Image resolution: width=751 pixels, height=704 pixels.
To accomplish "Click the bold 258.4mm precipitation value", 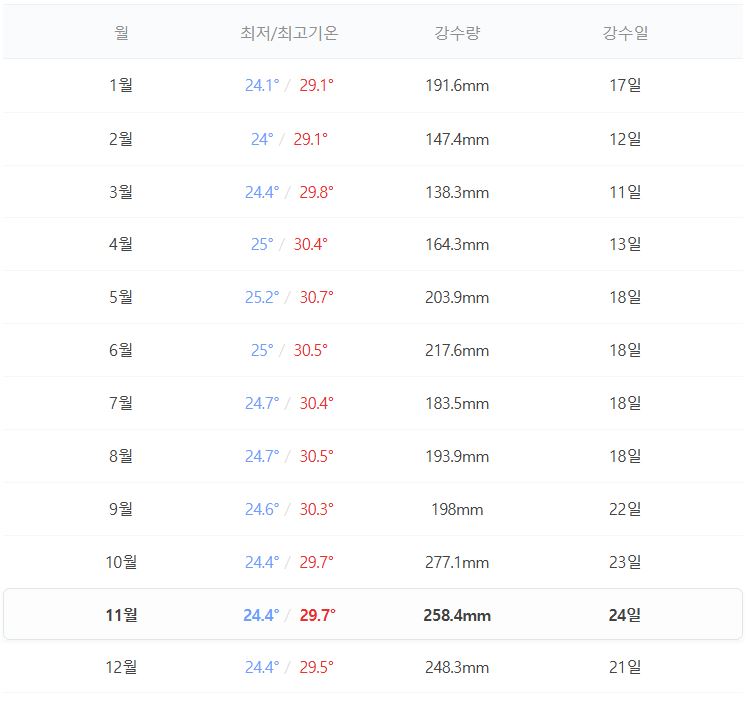I will pyautogui.click(x=457, y=615).
